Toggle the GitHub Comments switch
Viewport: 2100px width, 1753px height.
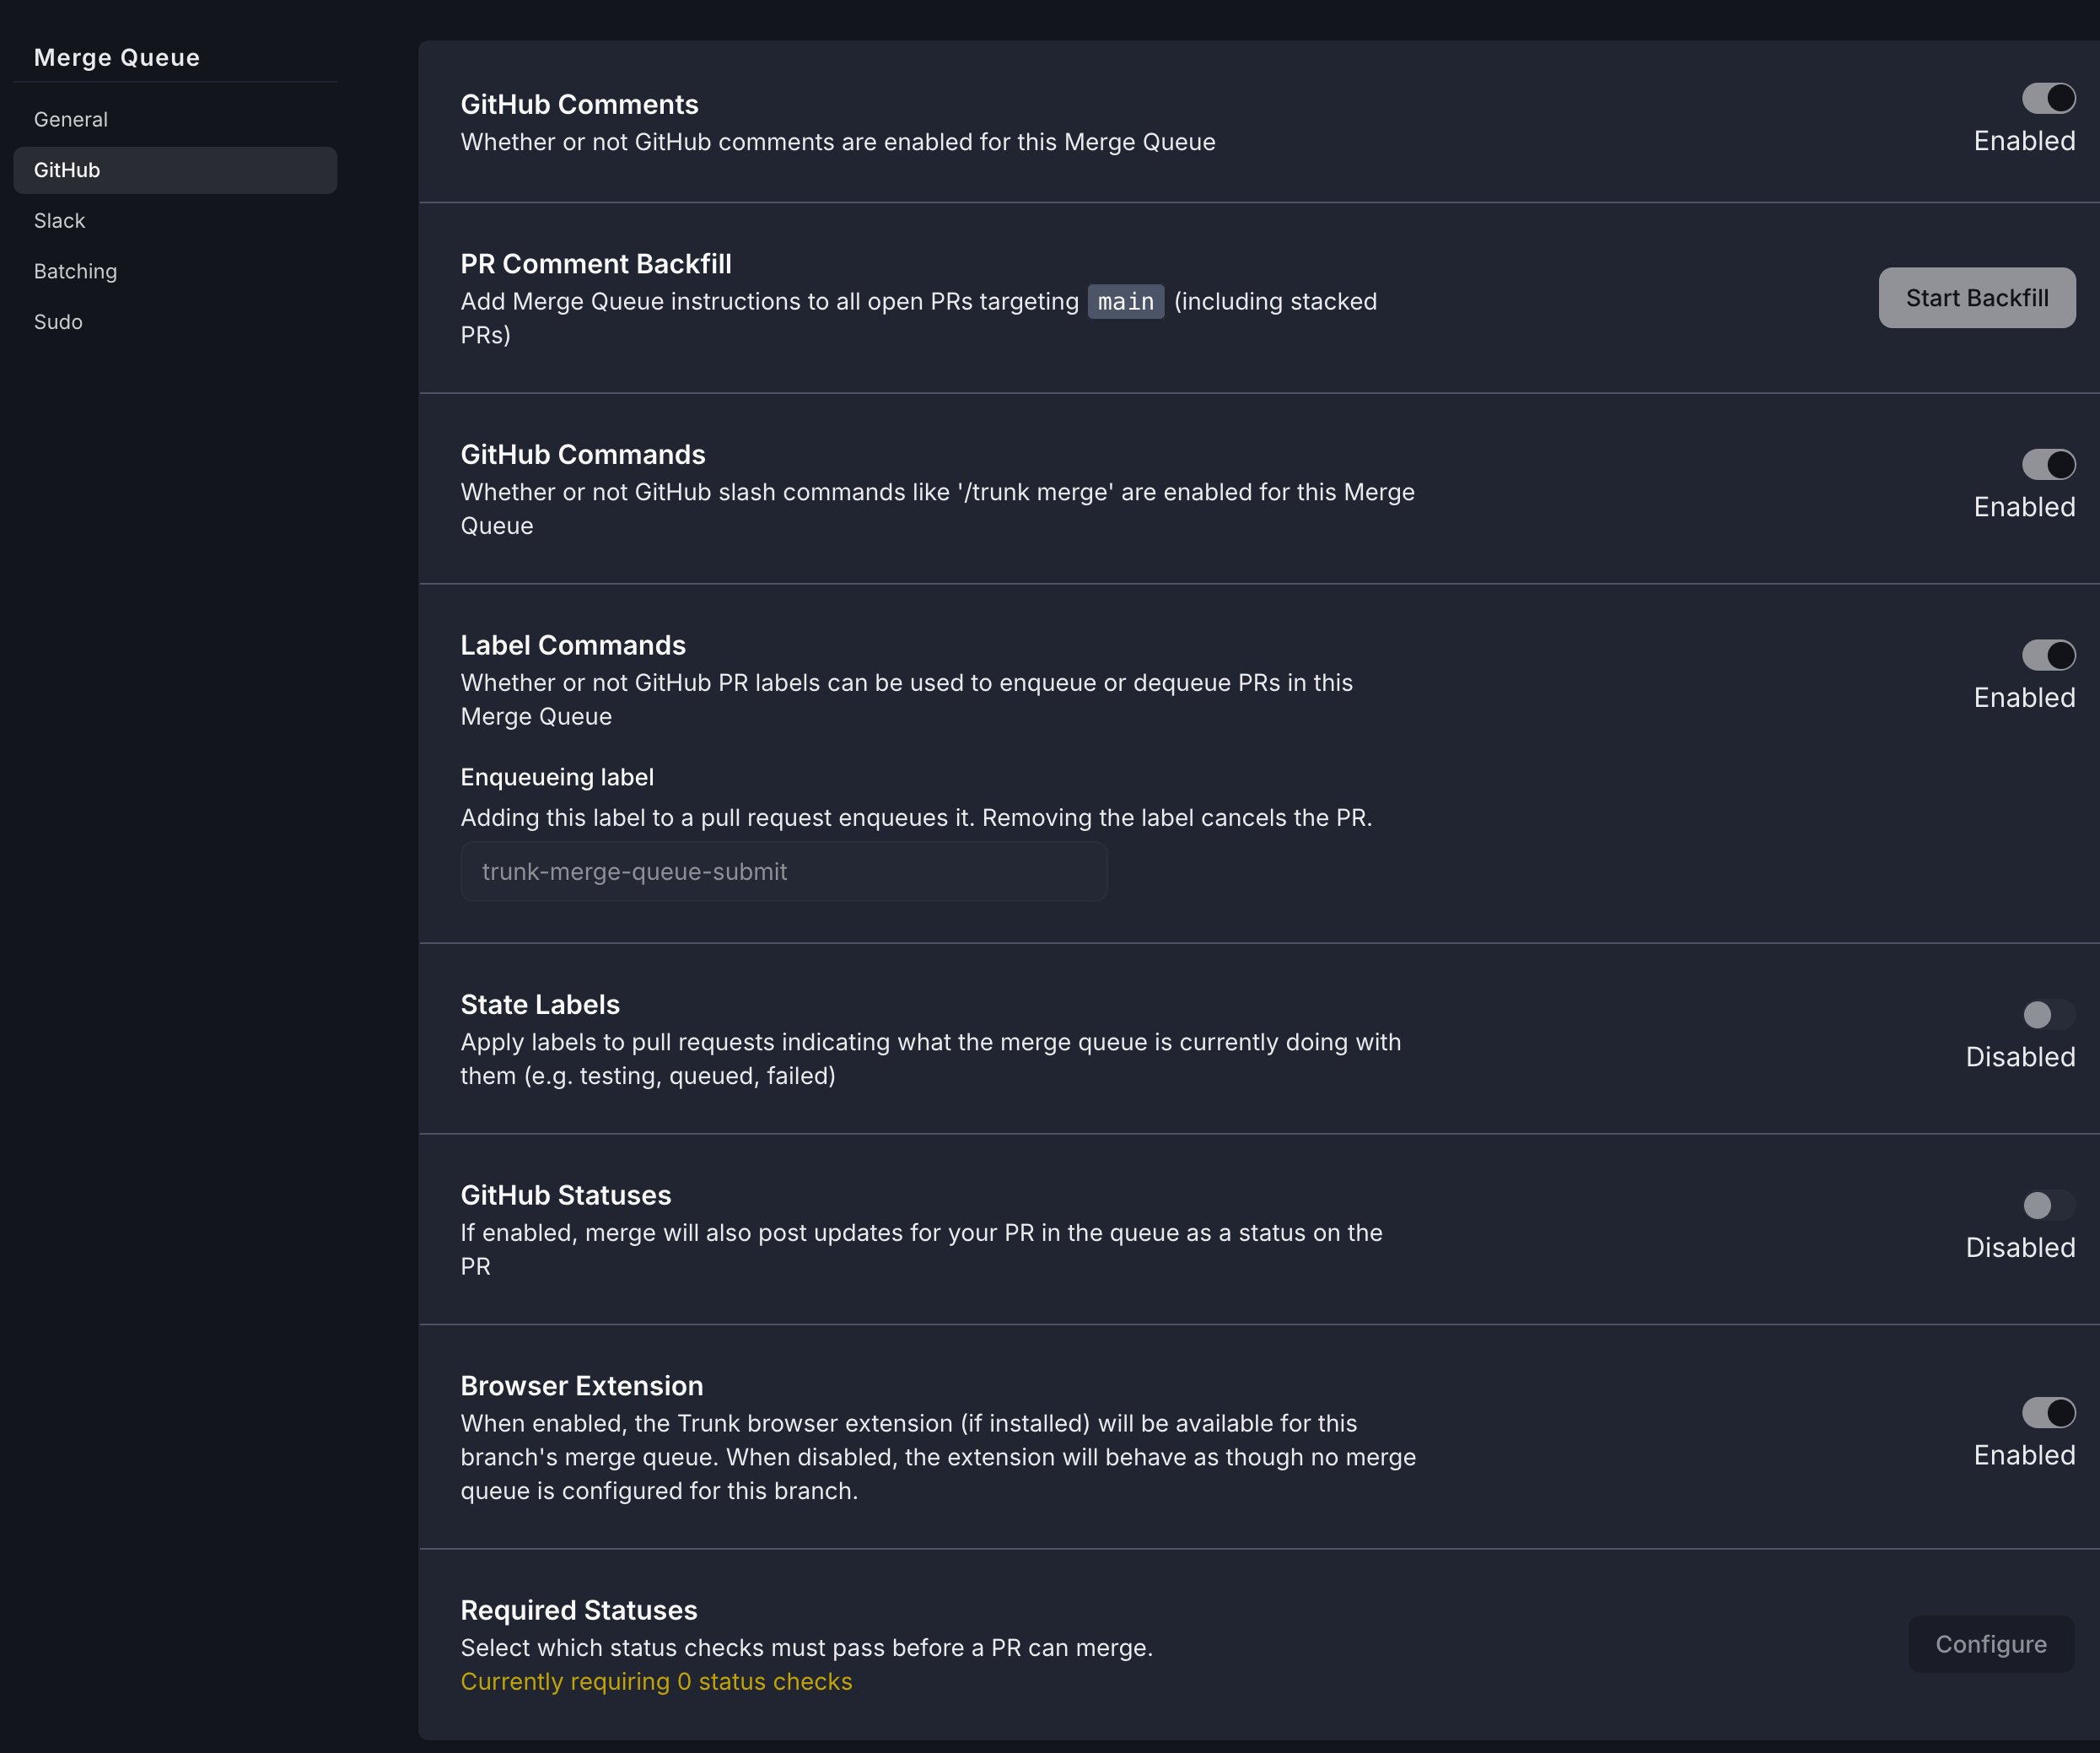pyautogui.click(x=2048, y=98)
